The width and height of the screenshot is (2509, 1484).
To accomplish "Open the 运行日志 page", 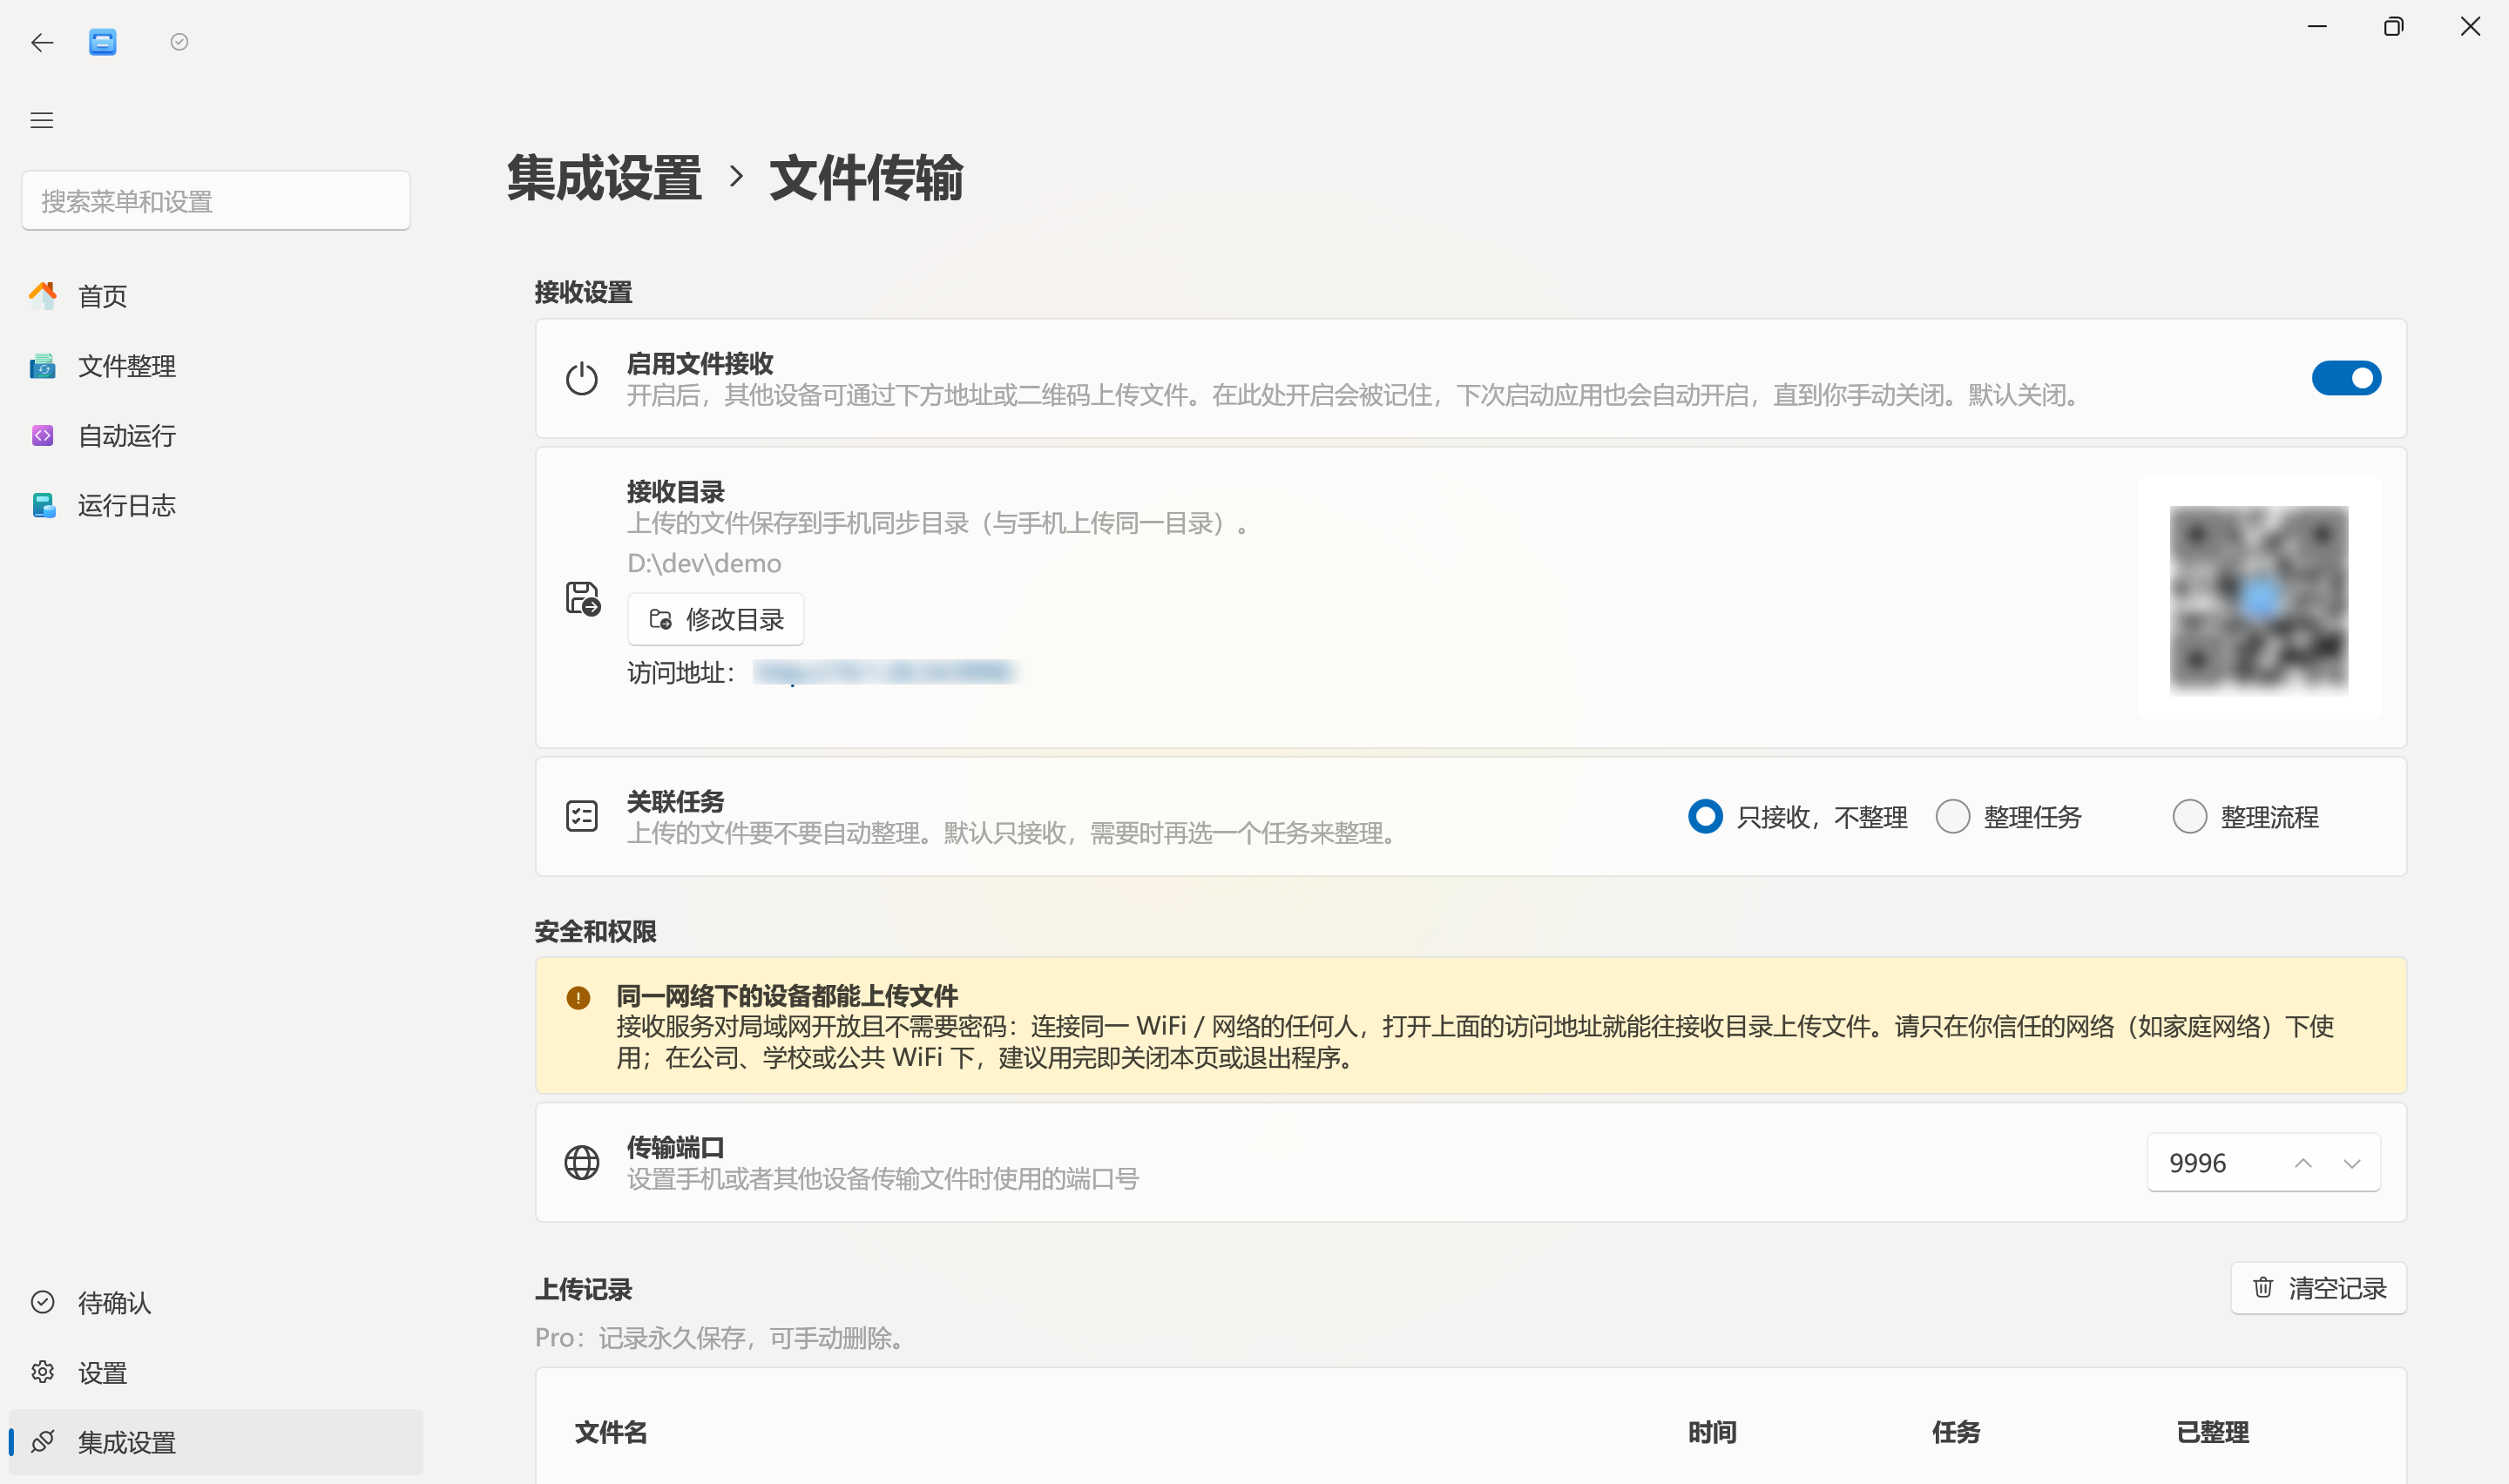I will click(216, 505).
